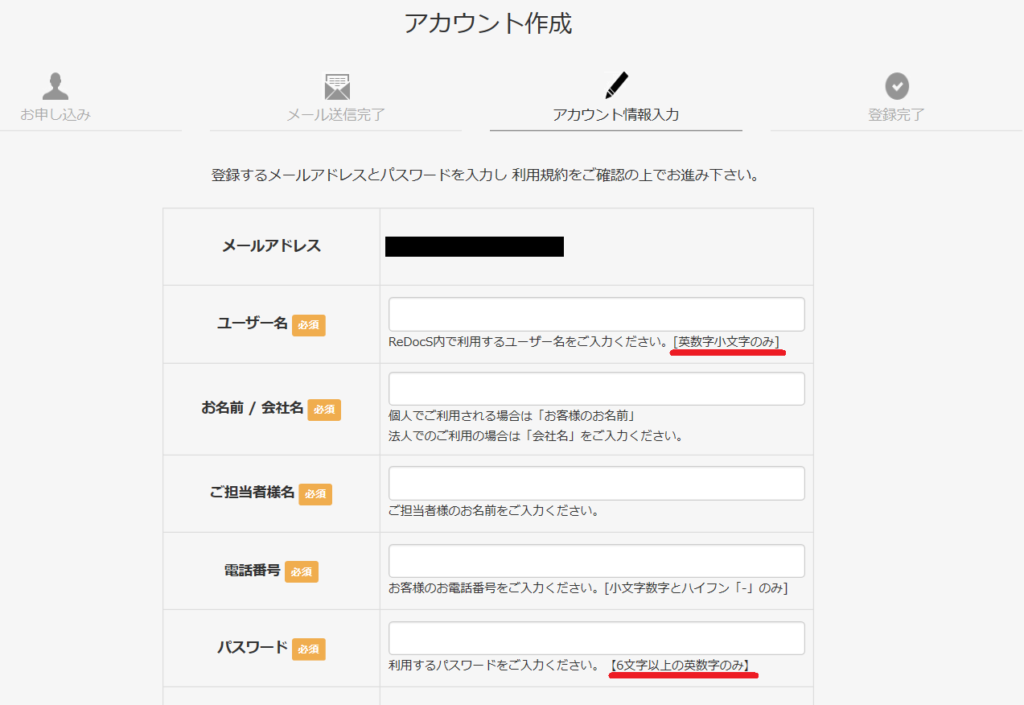Click the pencil icon for アカウント情報入力

(616, 86)
